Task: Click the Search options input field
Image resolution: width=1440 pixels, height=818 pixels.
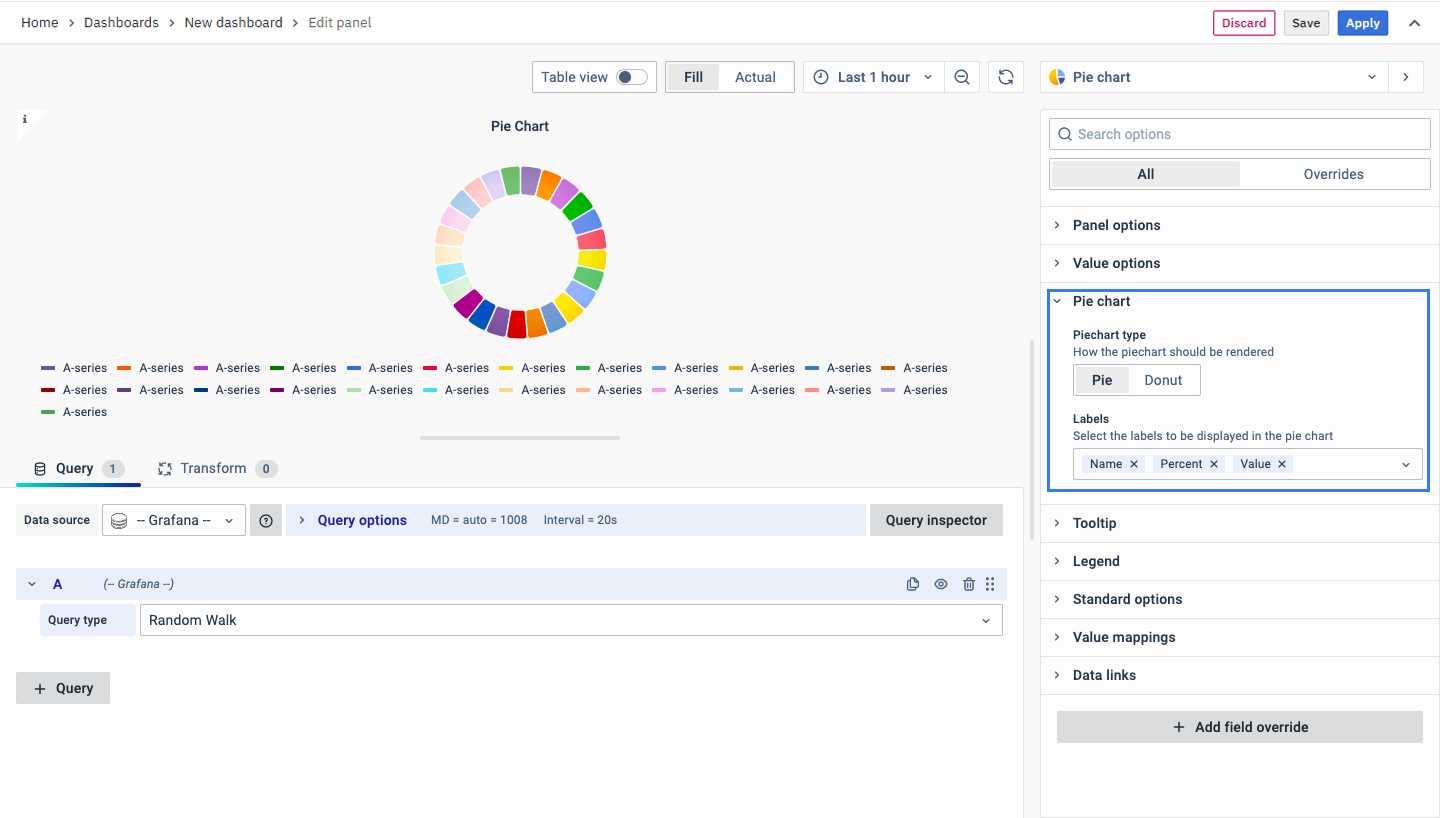Action: click(x=1240, y=134)
